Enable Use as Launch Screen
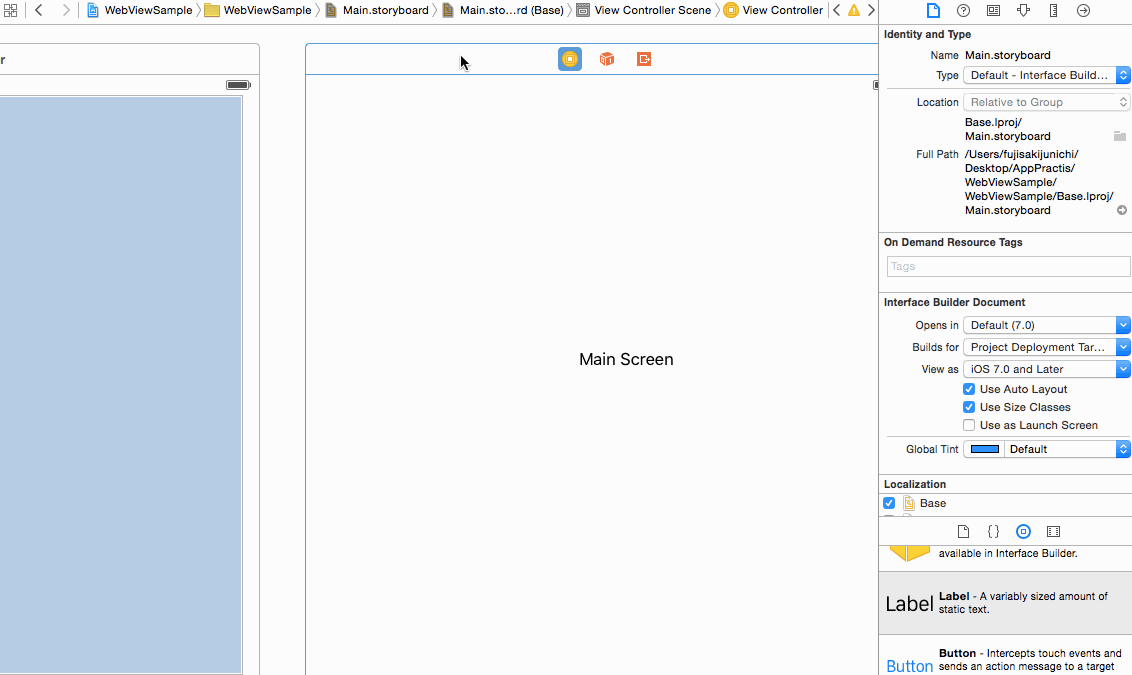The image size is (1132, 675). [x=969, y=425]
